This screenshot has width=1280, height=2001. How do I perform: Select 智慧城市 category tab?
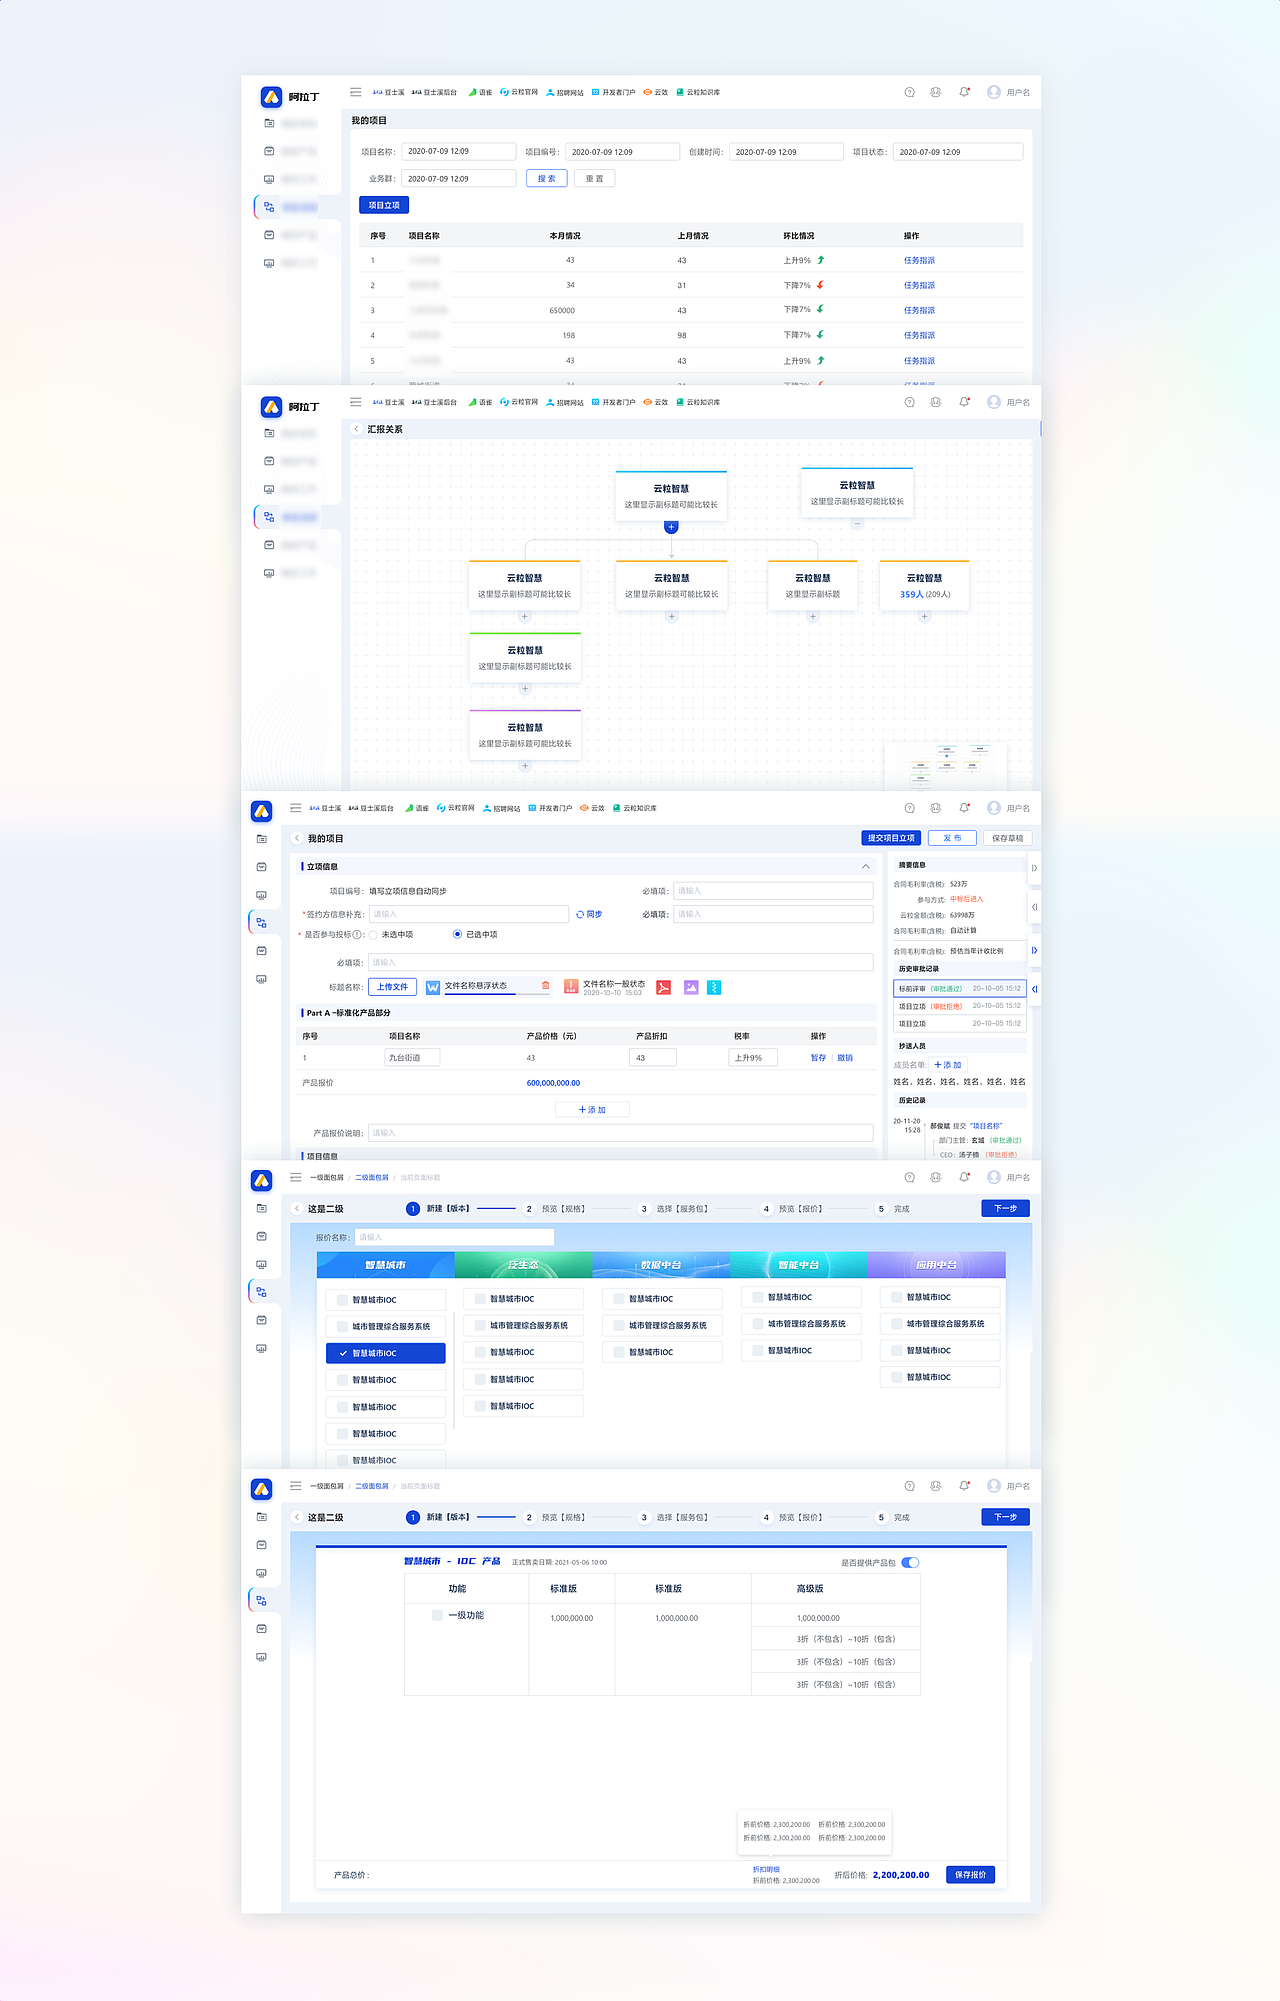point(386,1265)
